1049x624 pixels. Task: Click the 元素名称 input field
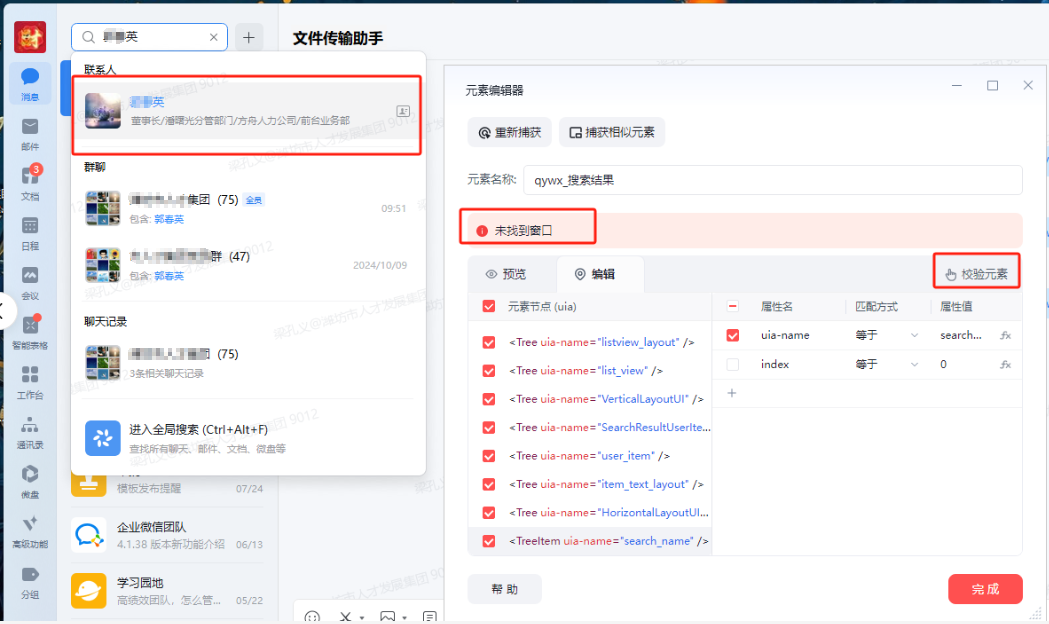[x=773, y=180]
